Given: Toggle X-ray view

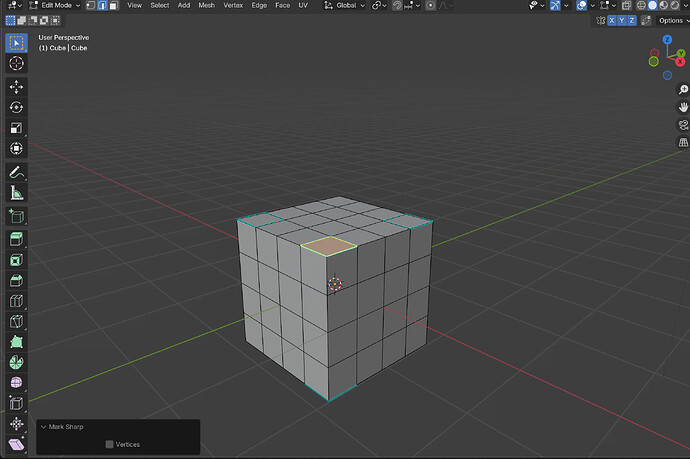Looking at the screenshot, I should pyautogui.click(x=626, y=5).
